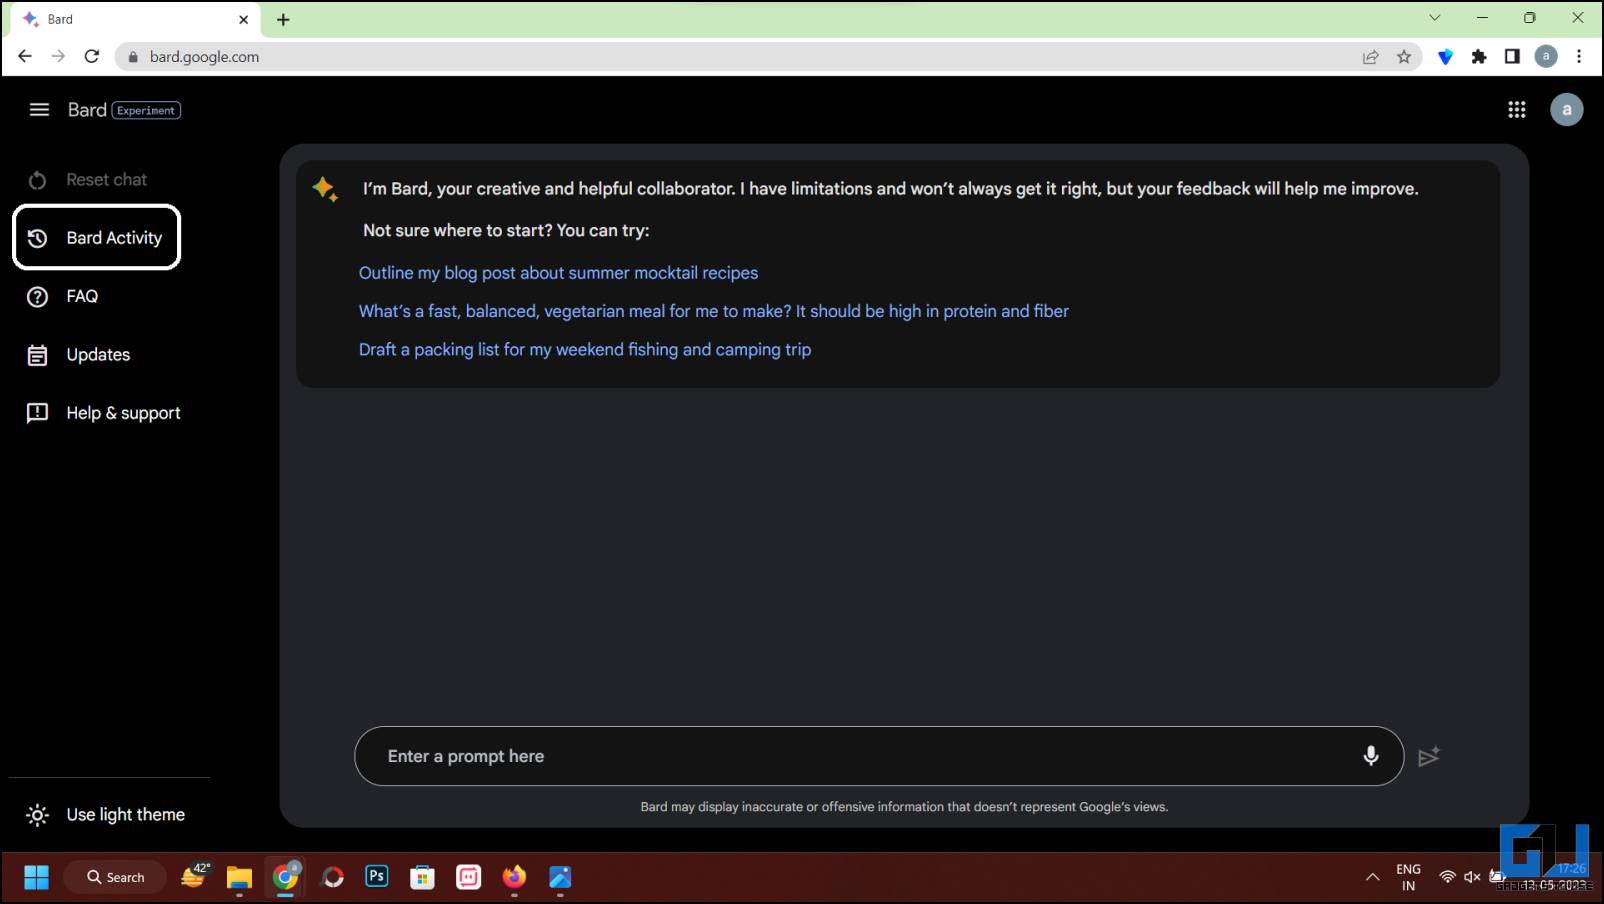Open Chrome three-dot menu

point(1579,57)
